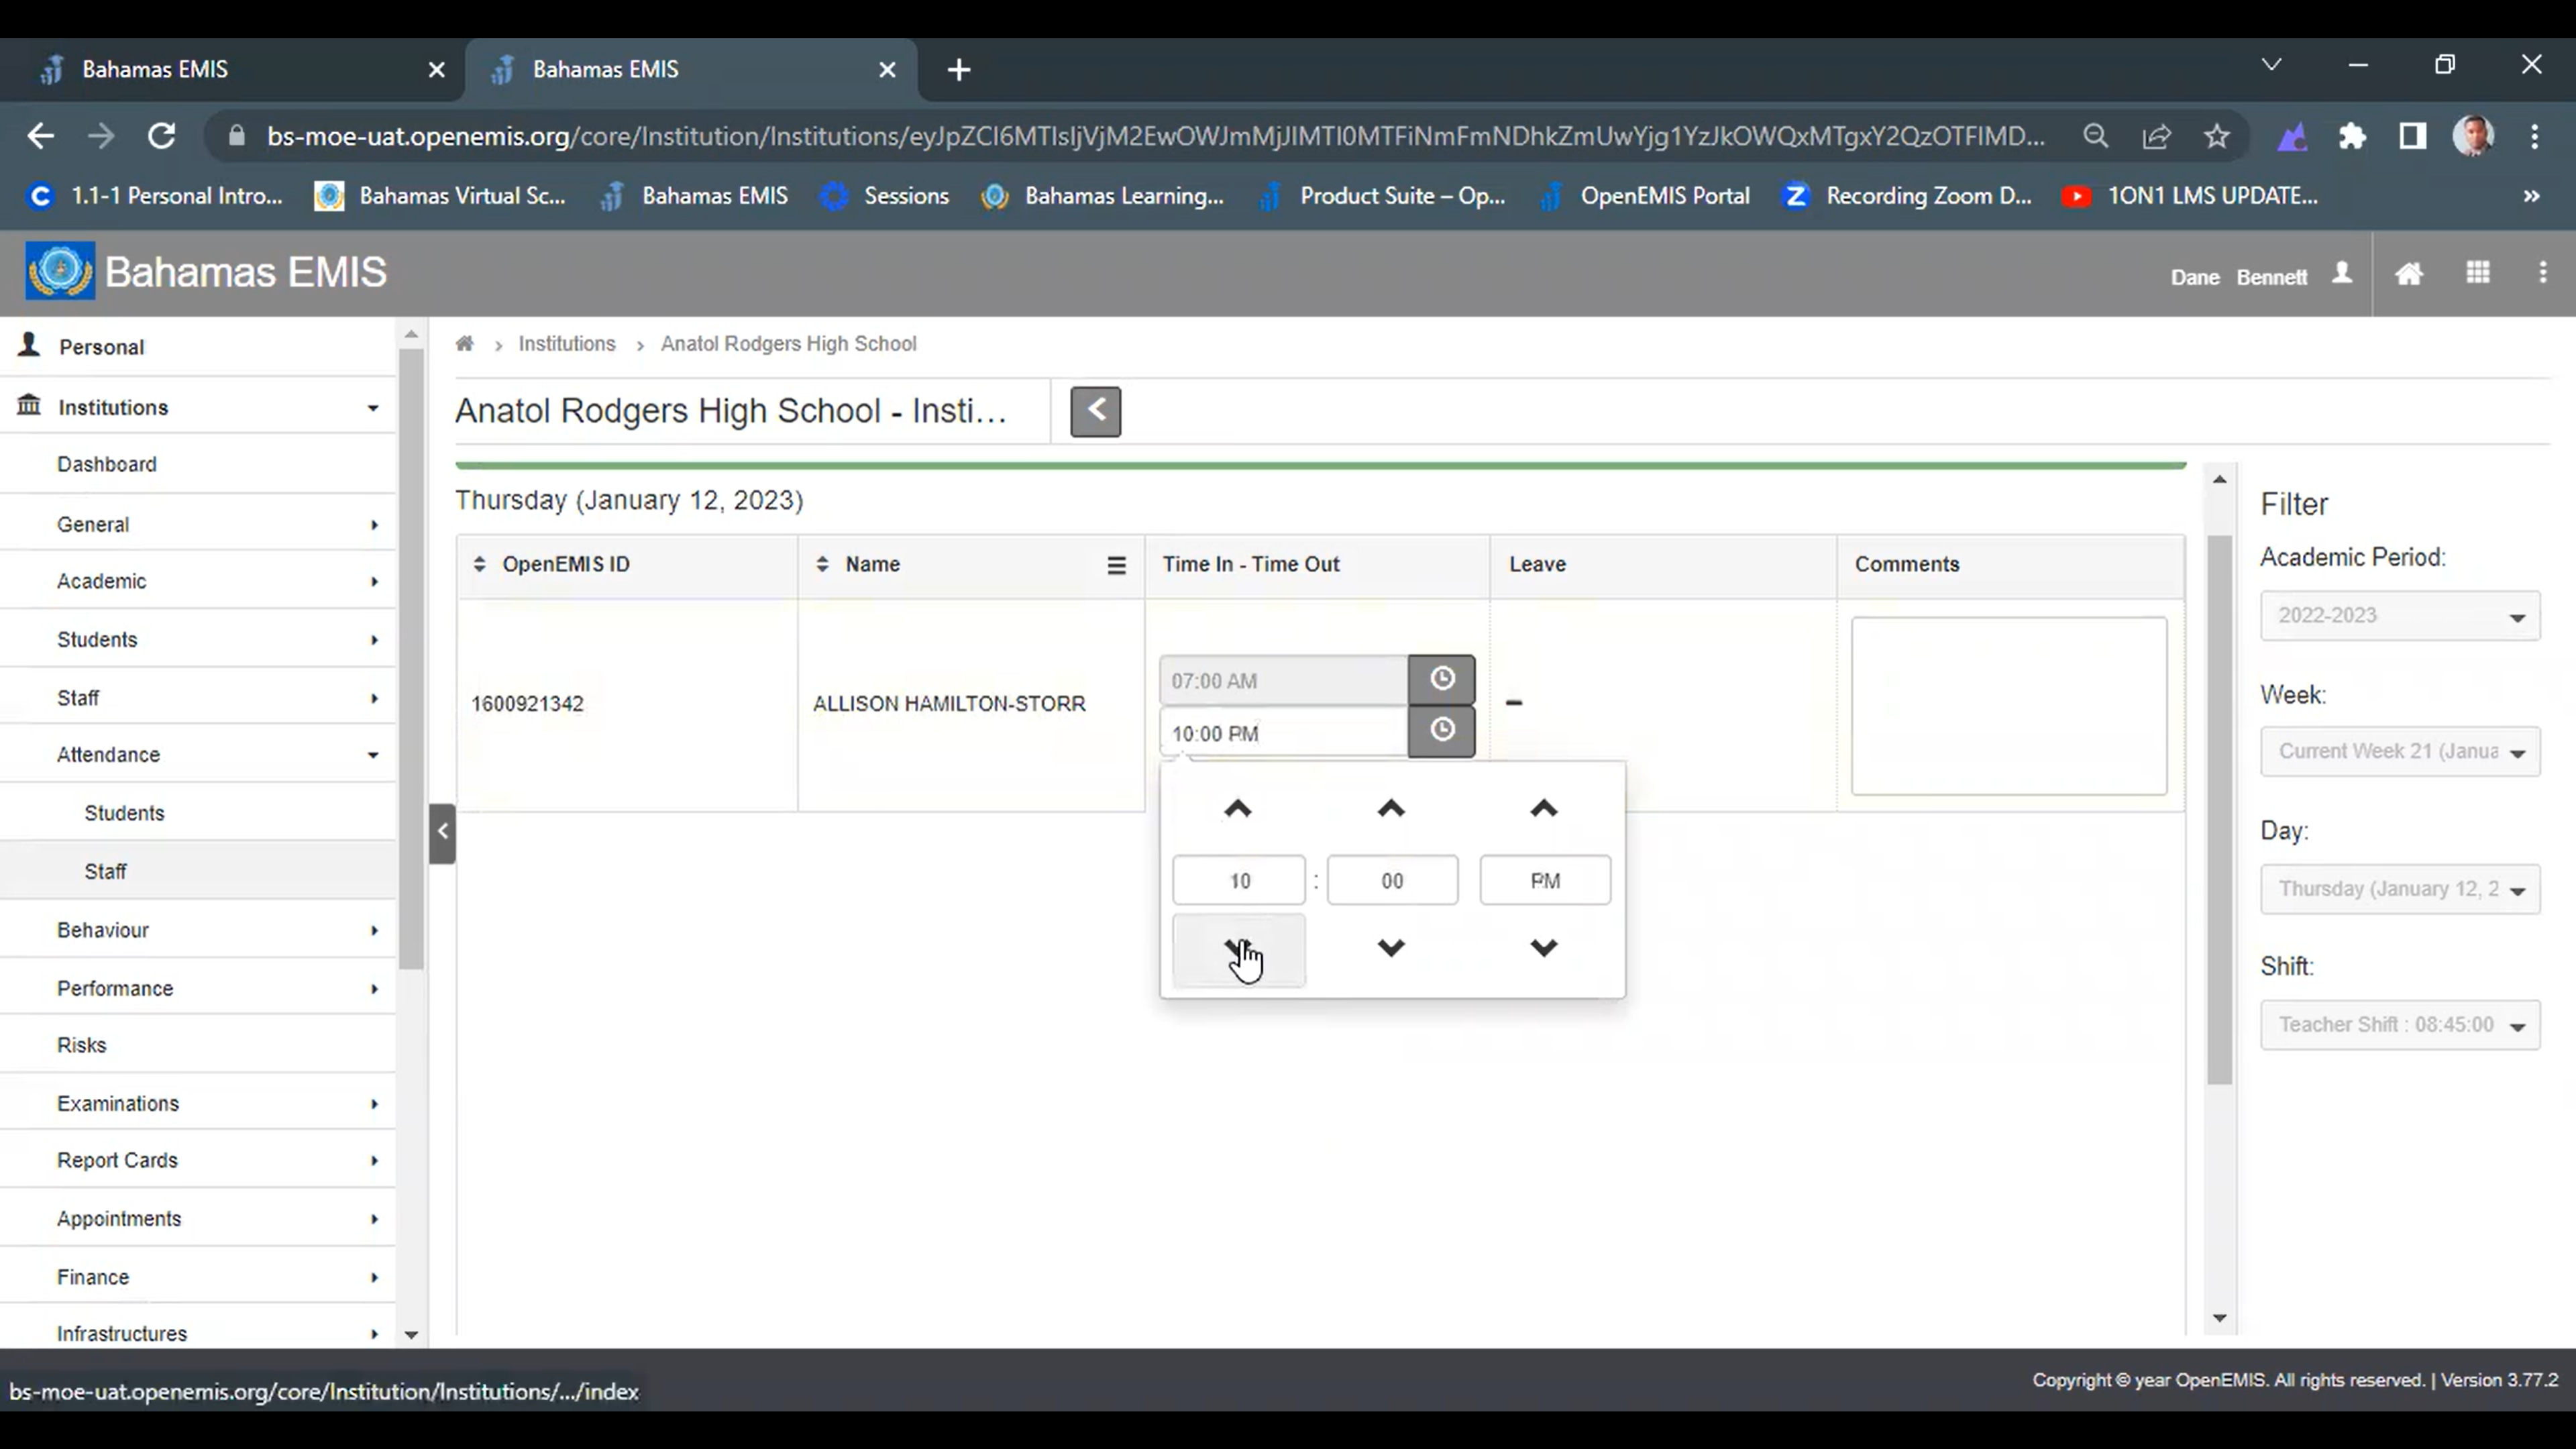Close the second Bahamas EMIS tab
The width and height of the screenshot is (2576, 1449).
pos(887,69)
